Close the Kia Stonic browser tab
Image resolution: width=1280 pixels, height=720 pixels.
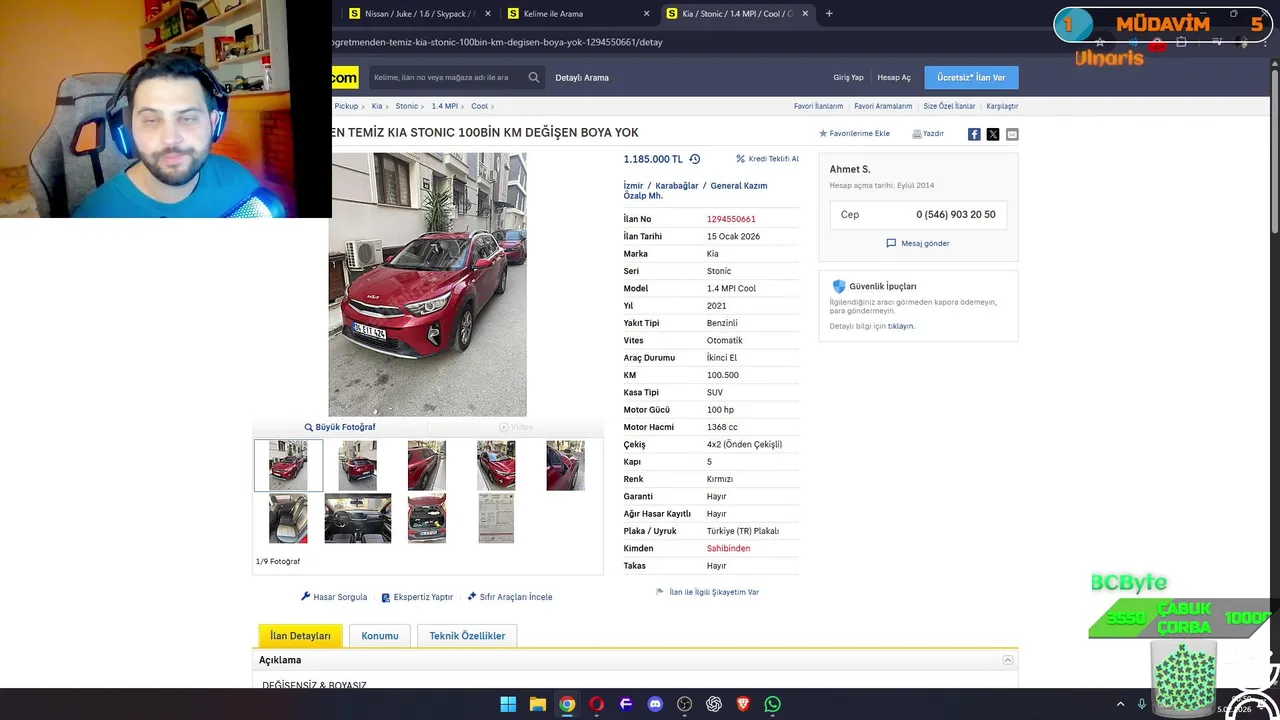(x=805, y=14)
